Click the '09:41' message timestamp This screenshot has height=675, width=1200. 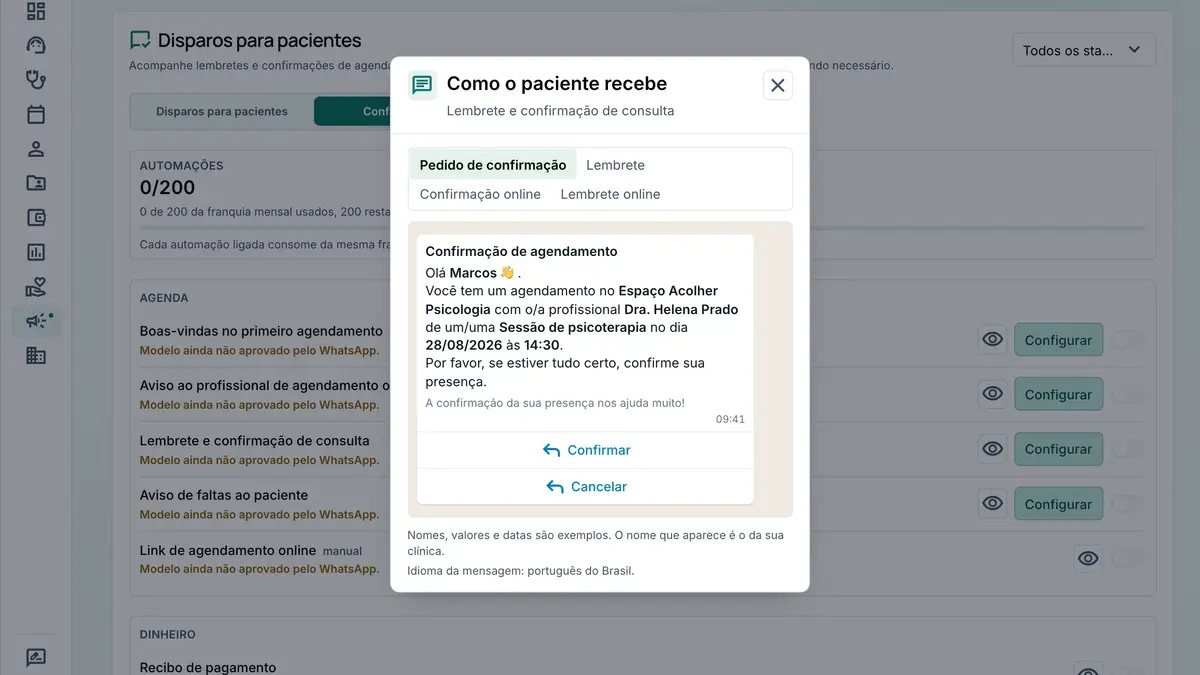click(730, 420)
